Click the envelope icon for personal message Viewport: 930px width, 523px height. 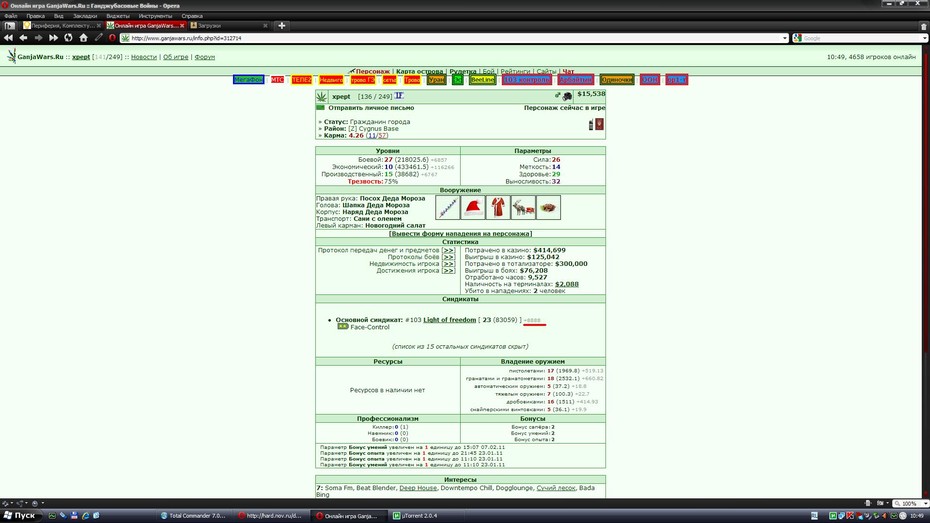pos(320,108)
